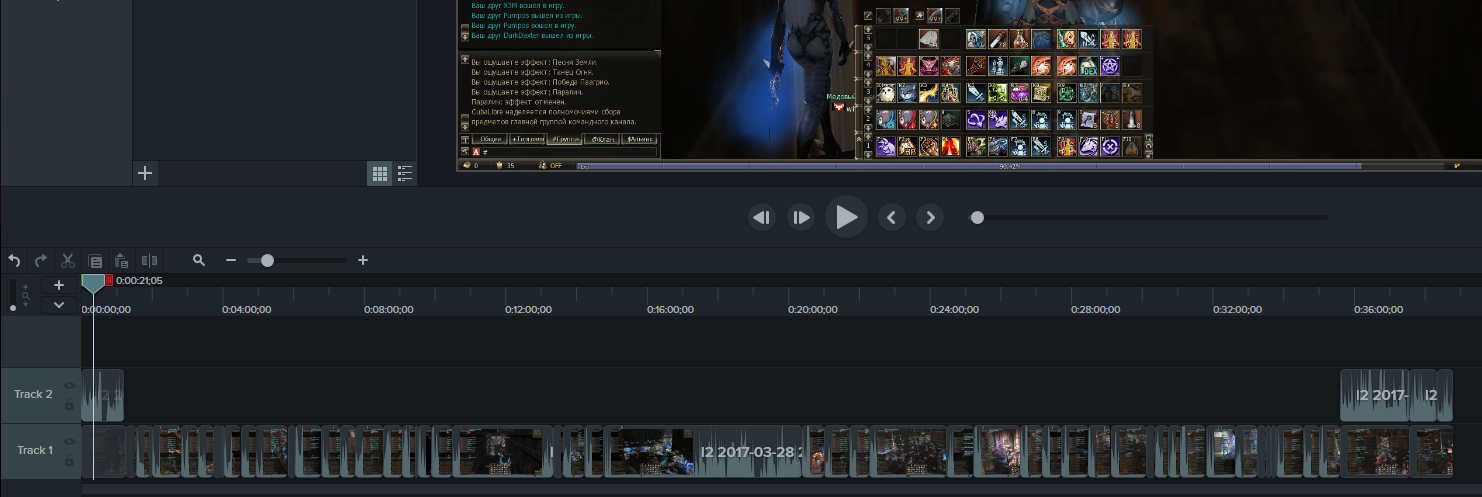Click the timeline zoom magnifier icon

coord(199,260)
